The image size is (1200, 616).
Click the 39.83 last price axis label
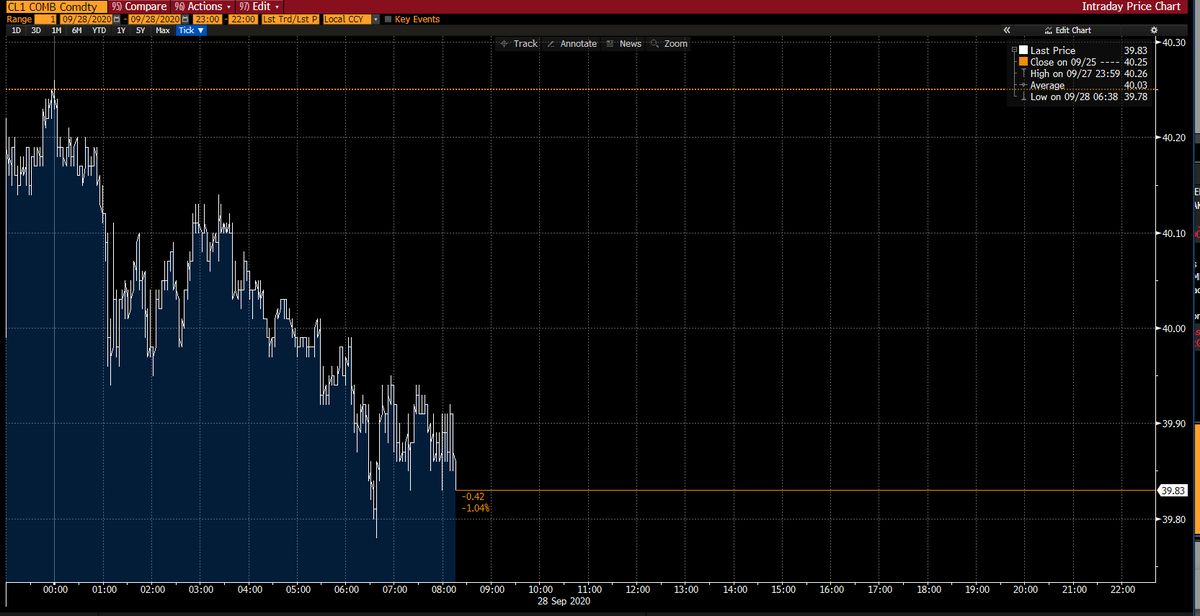(x=1172, y=490)
